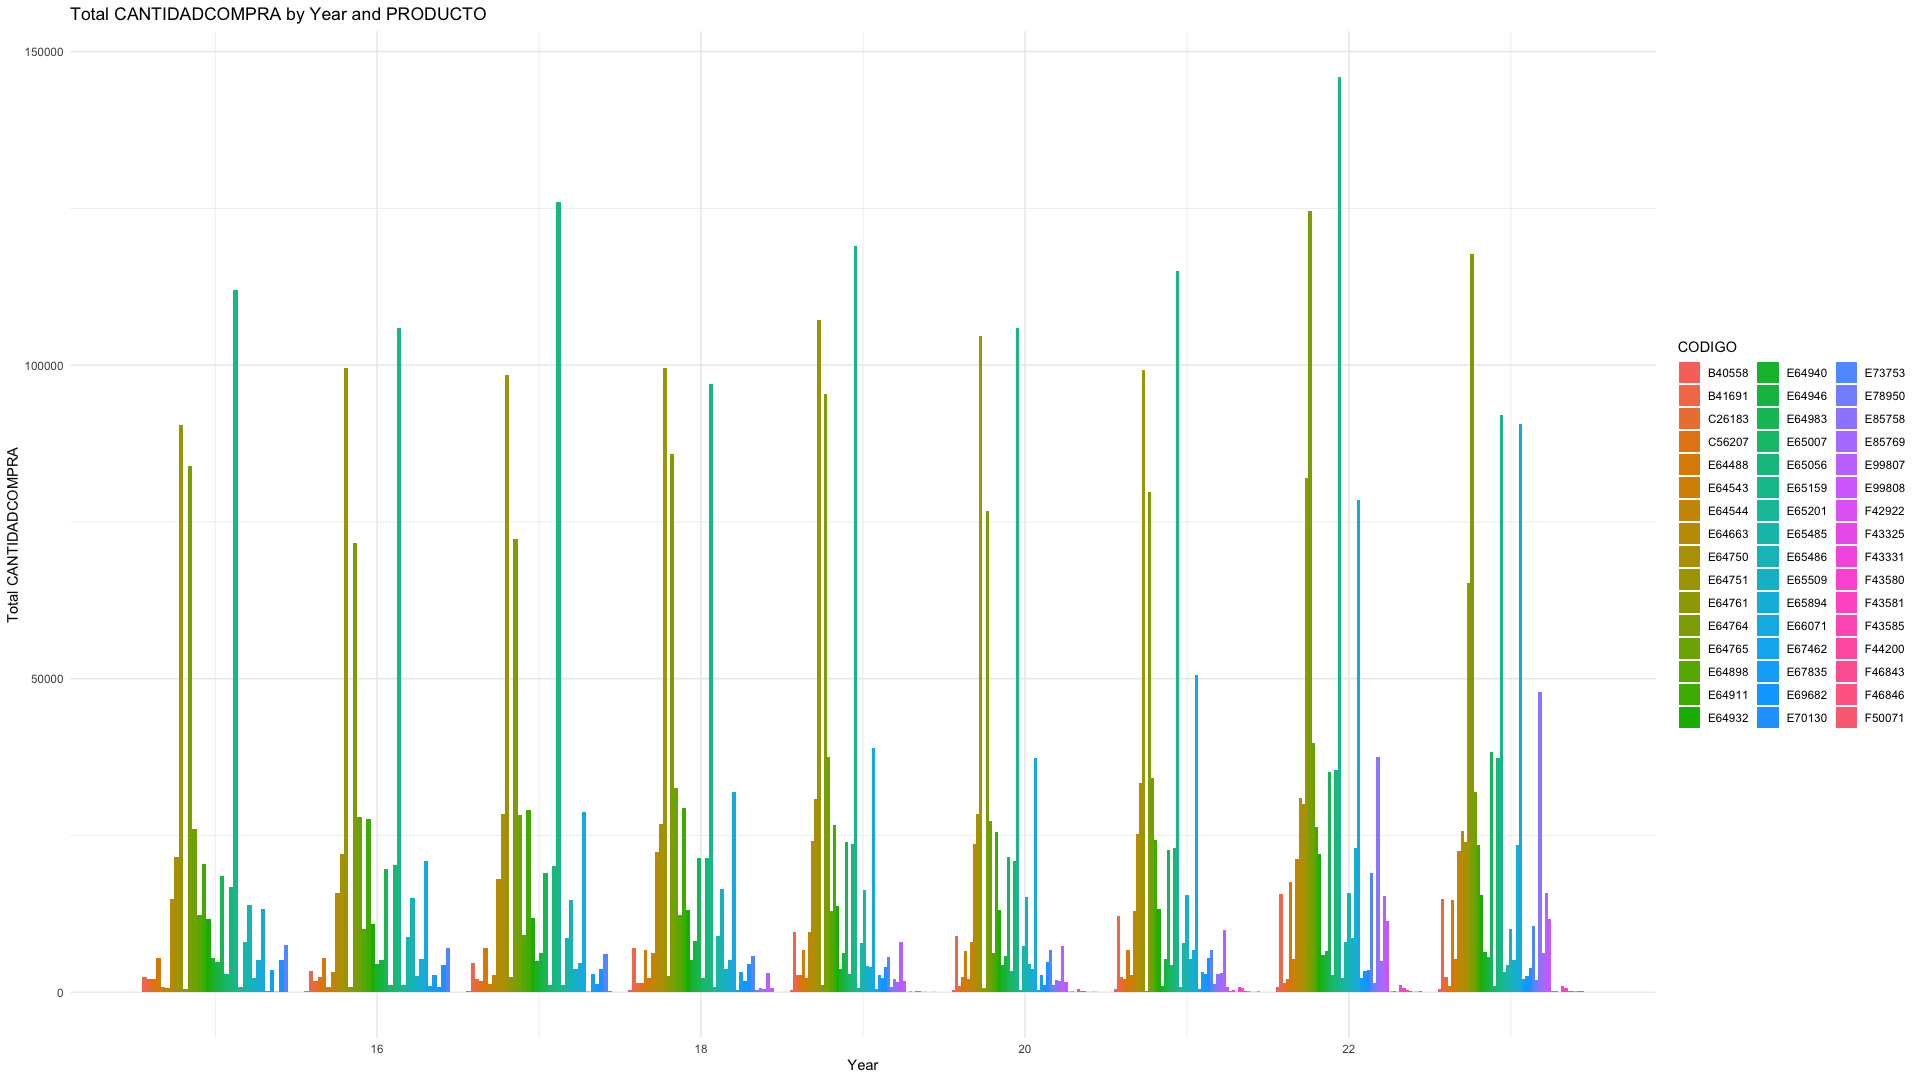
Task: Click the x-axis tick label 22
Action: (1348, 1049)
